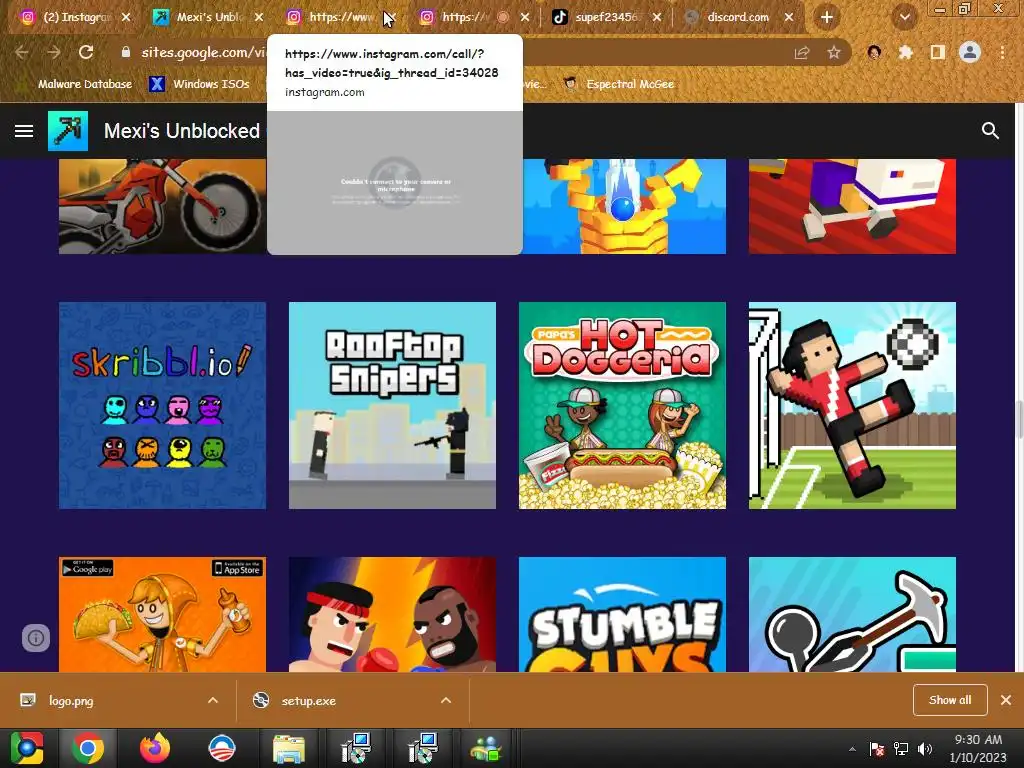Open a new browser tab
Viewport: 1024px width, 768px height.
click(x=827, y=18)
